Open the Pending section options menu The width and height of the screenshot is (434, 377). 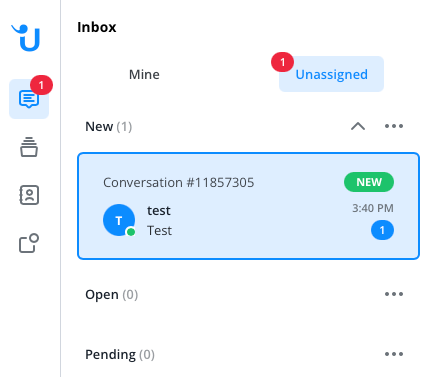(x=394, y=354)
